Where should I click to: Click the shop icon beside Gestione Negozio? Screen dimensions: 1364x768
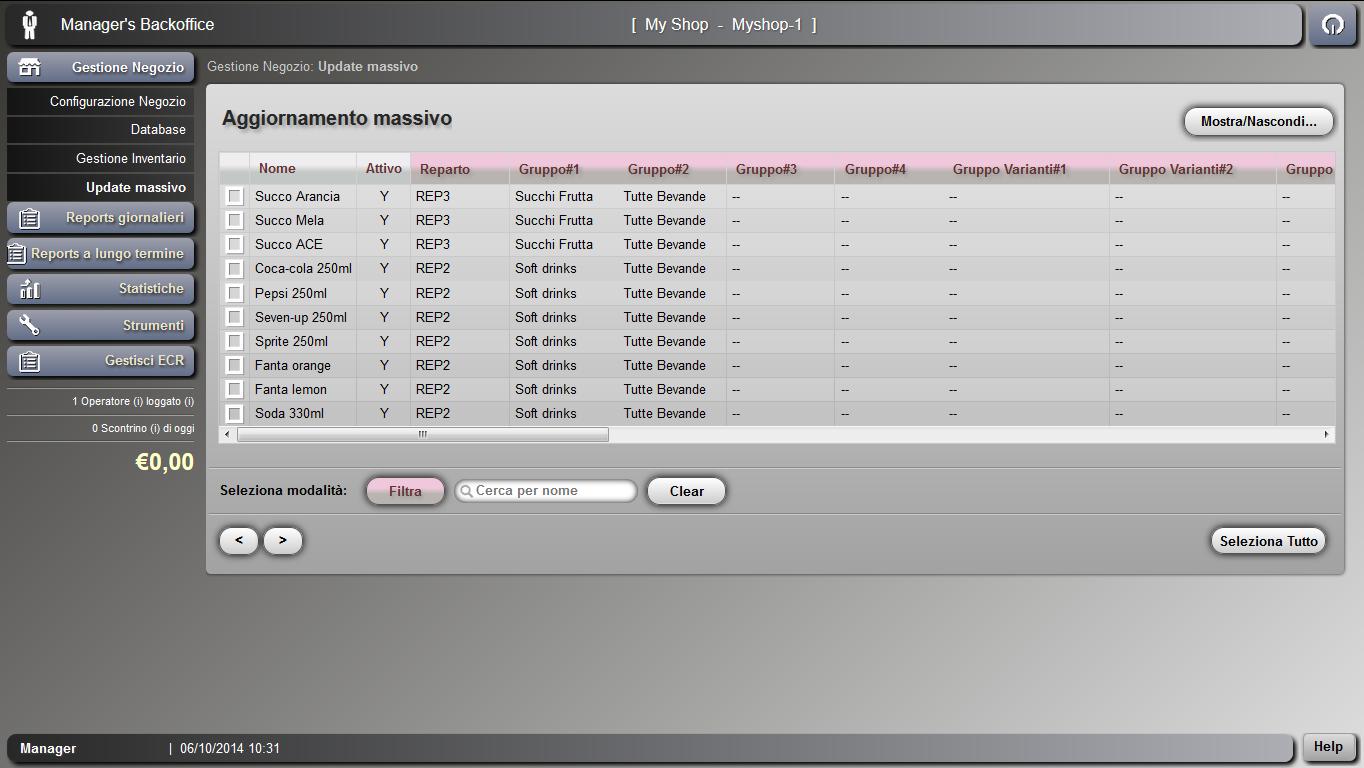click(30, 67)
